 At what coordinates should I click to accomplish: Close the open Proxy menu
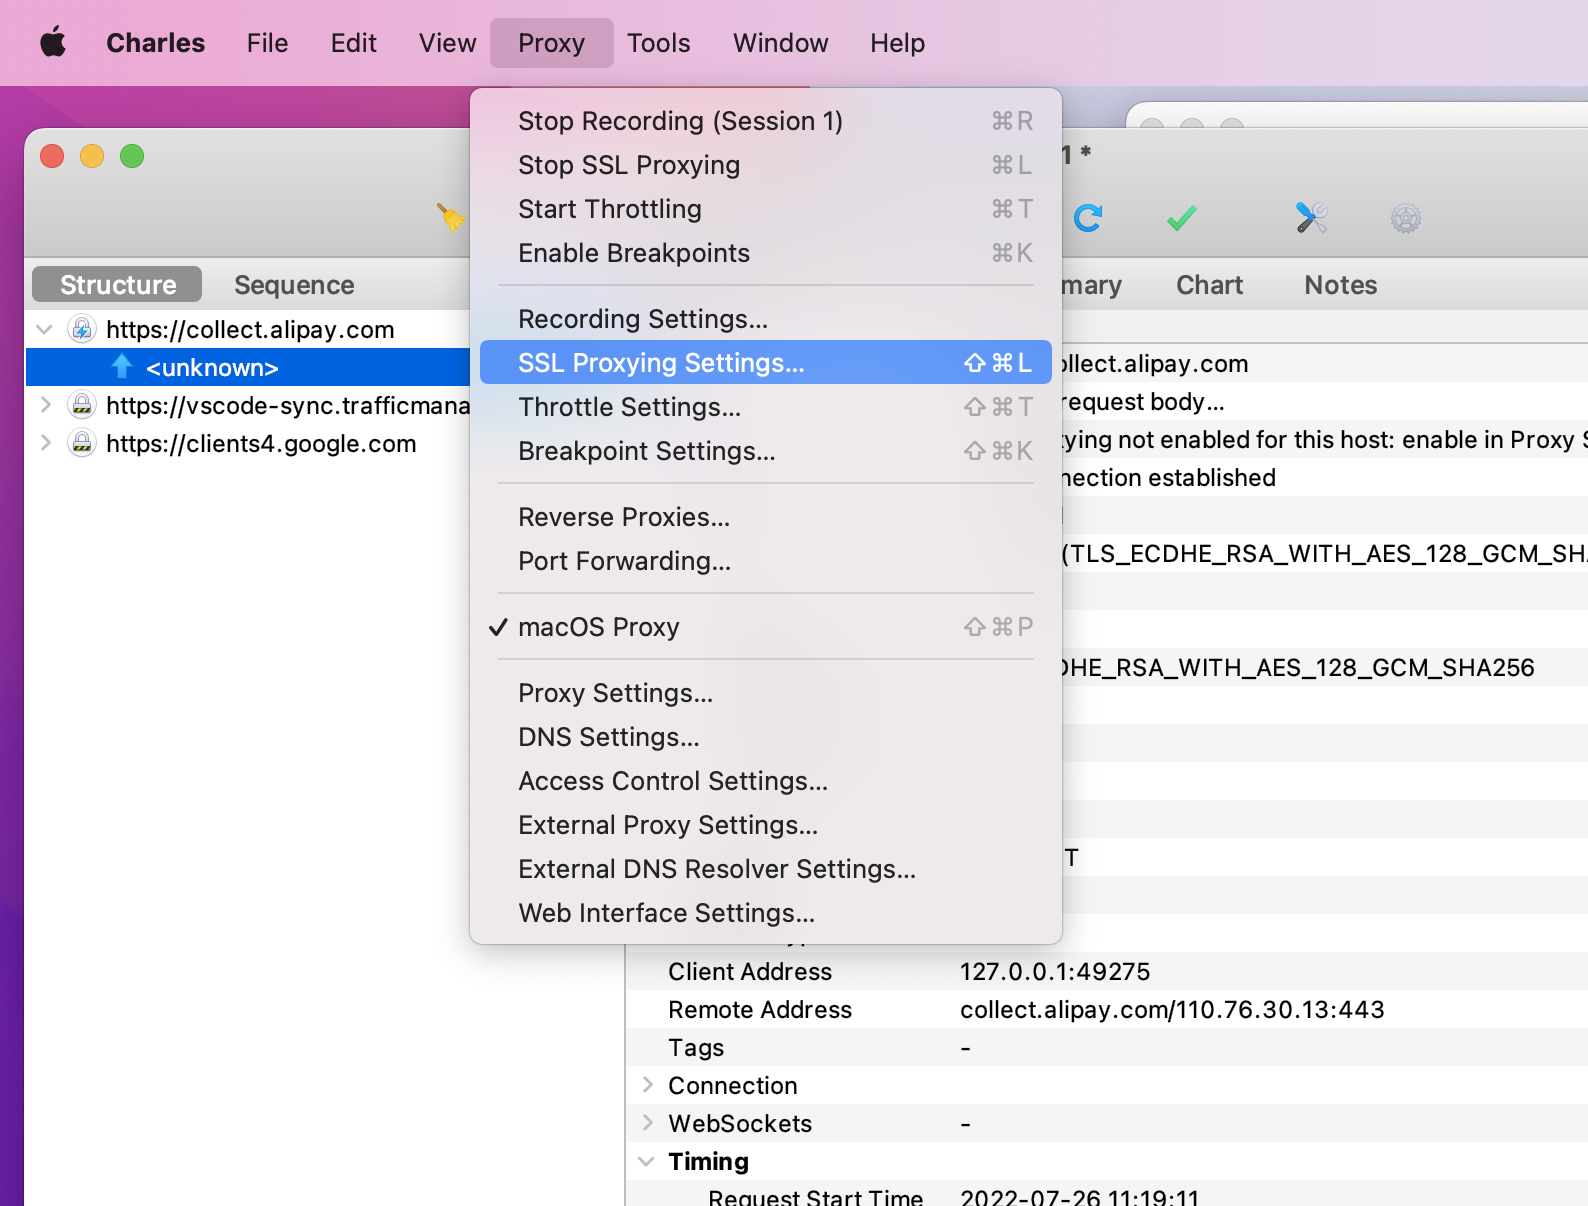(552, 43)
